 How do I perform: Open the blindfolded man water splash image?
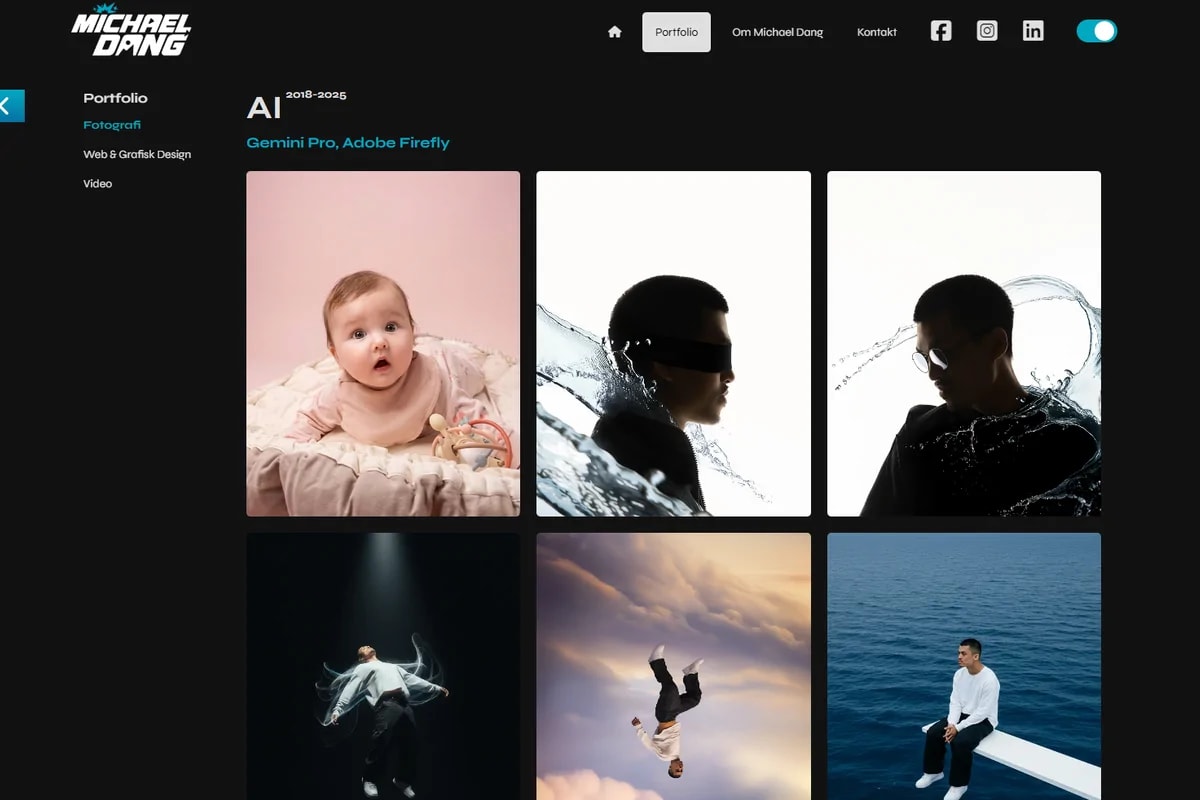tap(674, 344)
